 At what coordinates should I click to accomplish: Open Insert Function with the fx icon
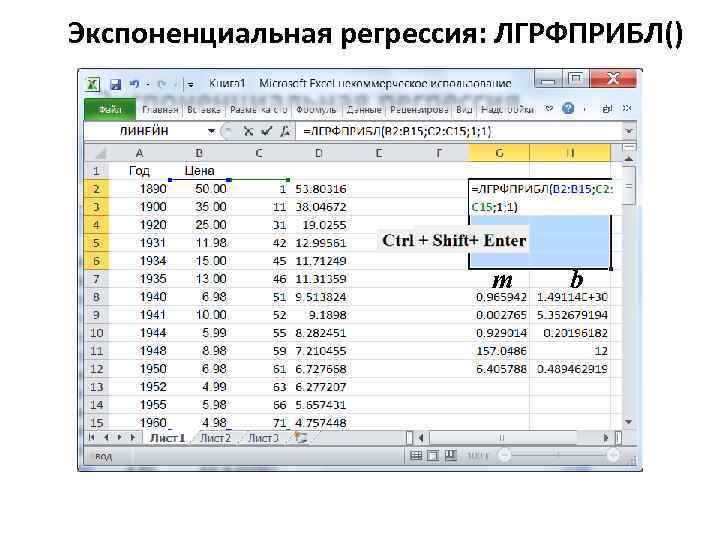pyautogui.click(x=285, y=132)
